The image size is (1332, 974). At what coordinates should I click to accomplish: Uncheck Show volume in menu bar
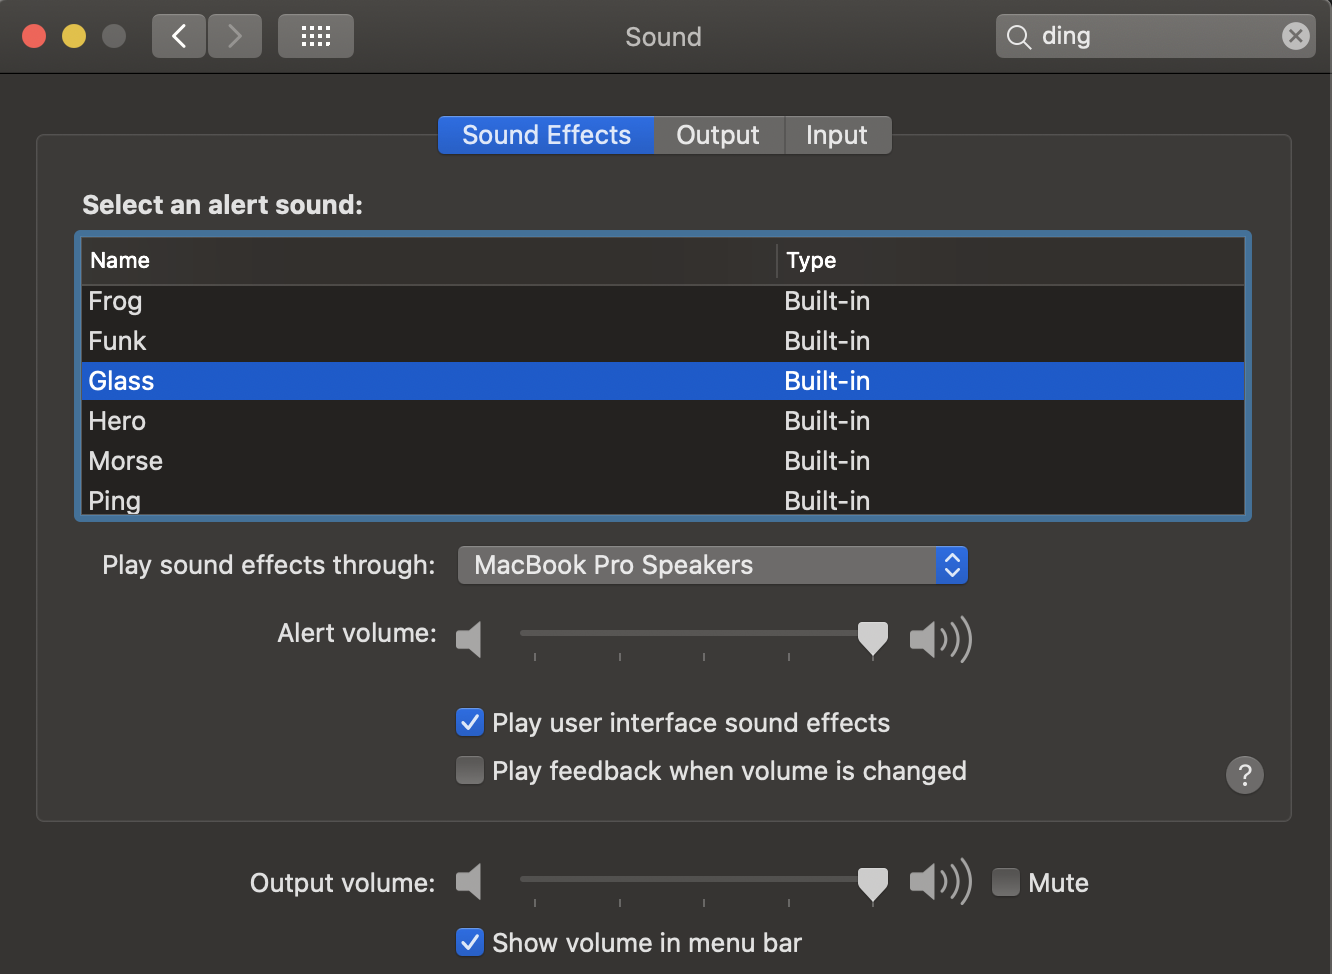click(470, 943)
